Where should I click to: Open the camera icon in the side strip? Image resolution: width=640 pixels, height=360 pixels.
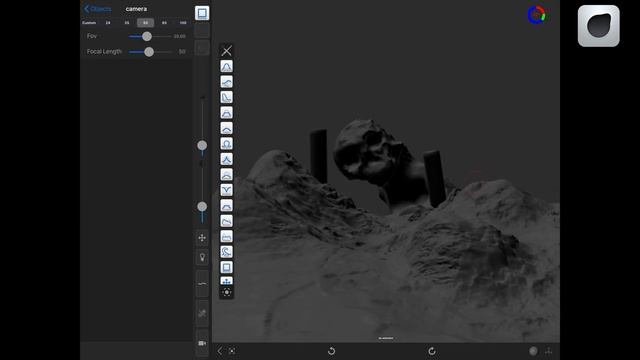coord(202,343)
